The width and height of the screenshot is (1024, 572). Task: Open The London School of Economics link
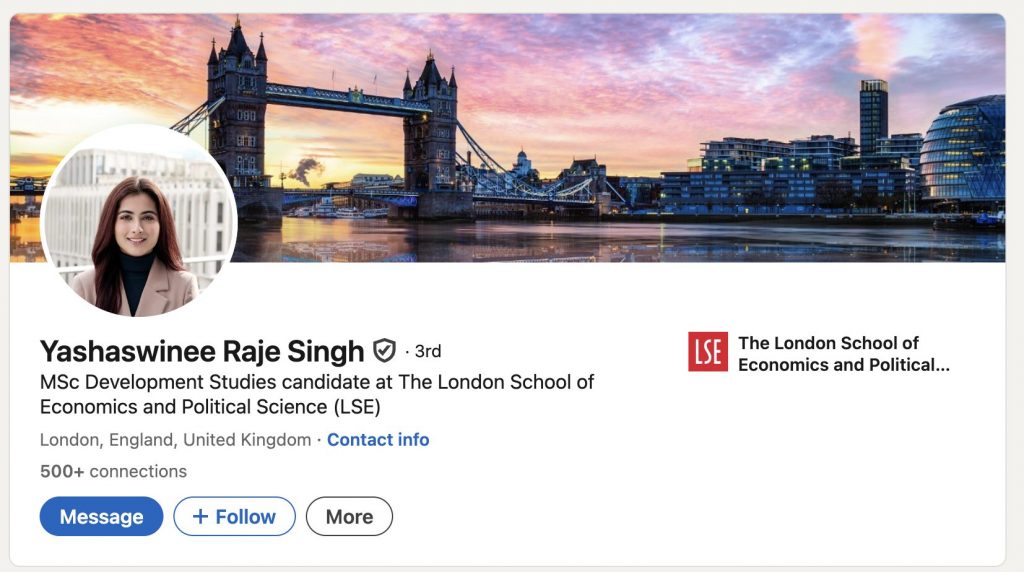point(843,354)
